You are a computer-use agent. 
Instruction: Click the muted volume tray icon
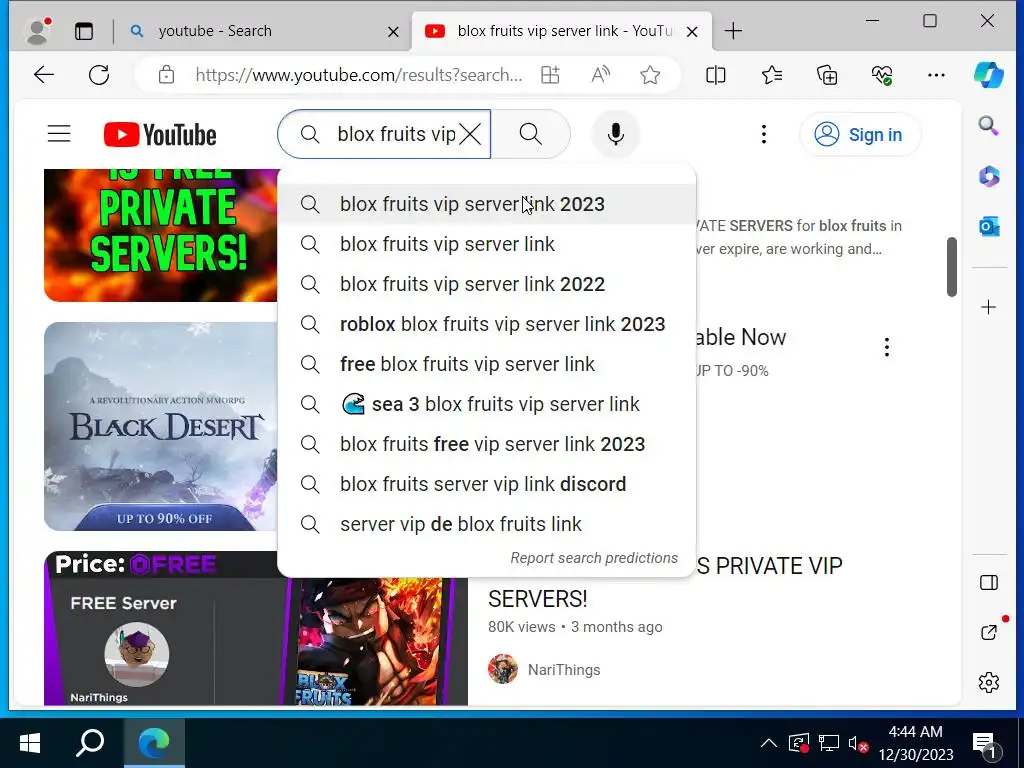click(x=857, y=743)
